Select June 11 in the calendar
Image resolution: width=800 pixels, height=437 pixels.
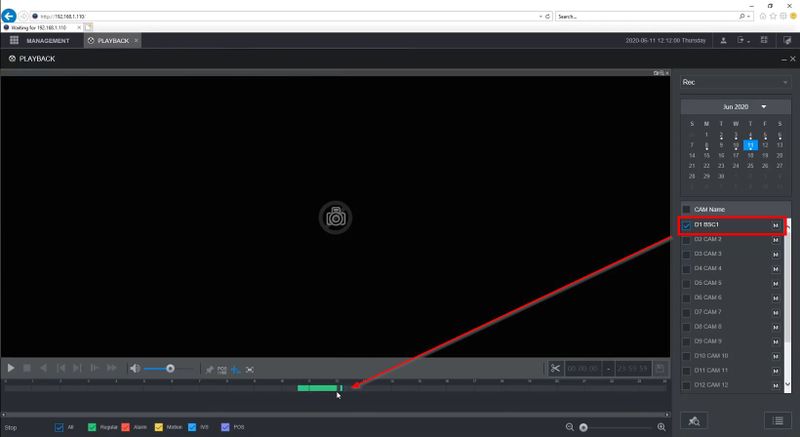click(751, 145)
